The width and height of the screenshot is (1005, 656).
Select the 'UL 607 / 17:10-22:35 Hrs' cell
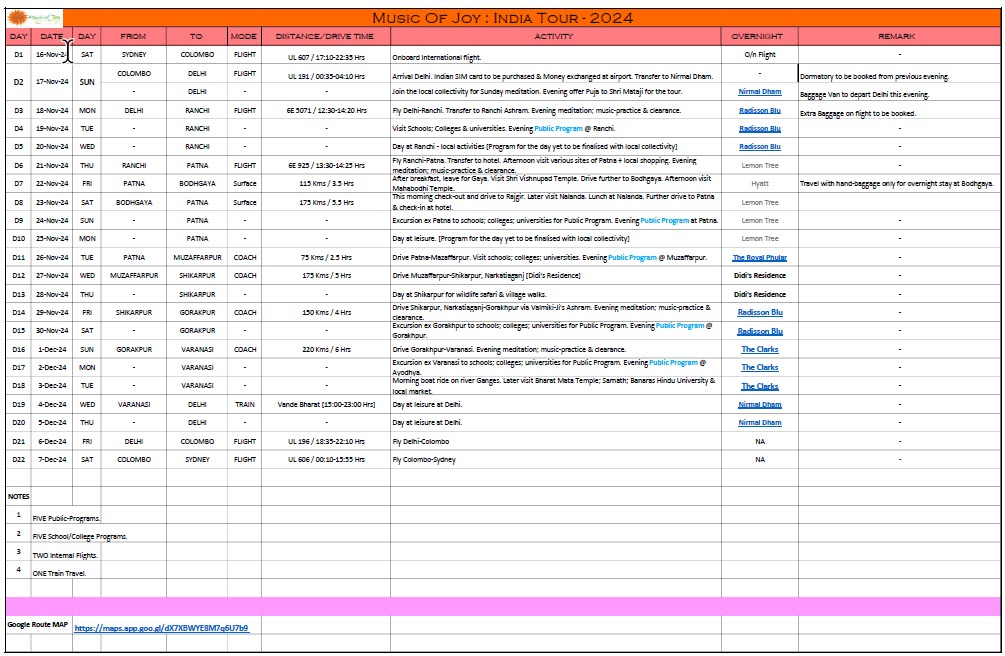point(326,57)
